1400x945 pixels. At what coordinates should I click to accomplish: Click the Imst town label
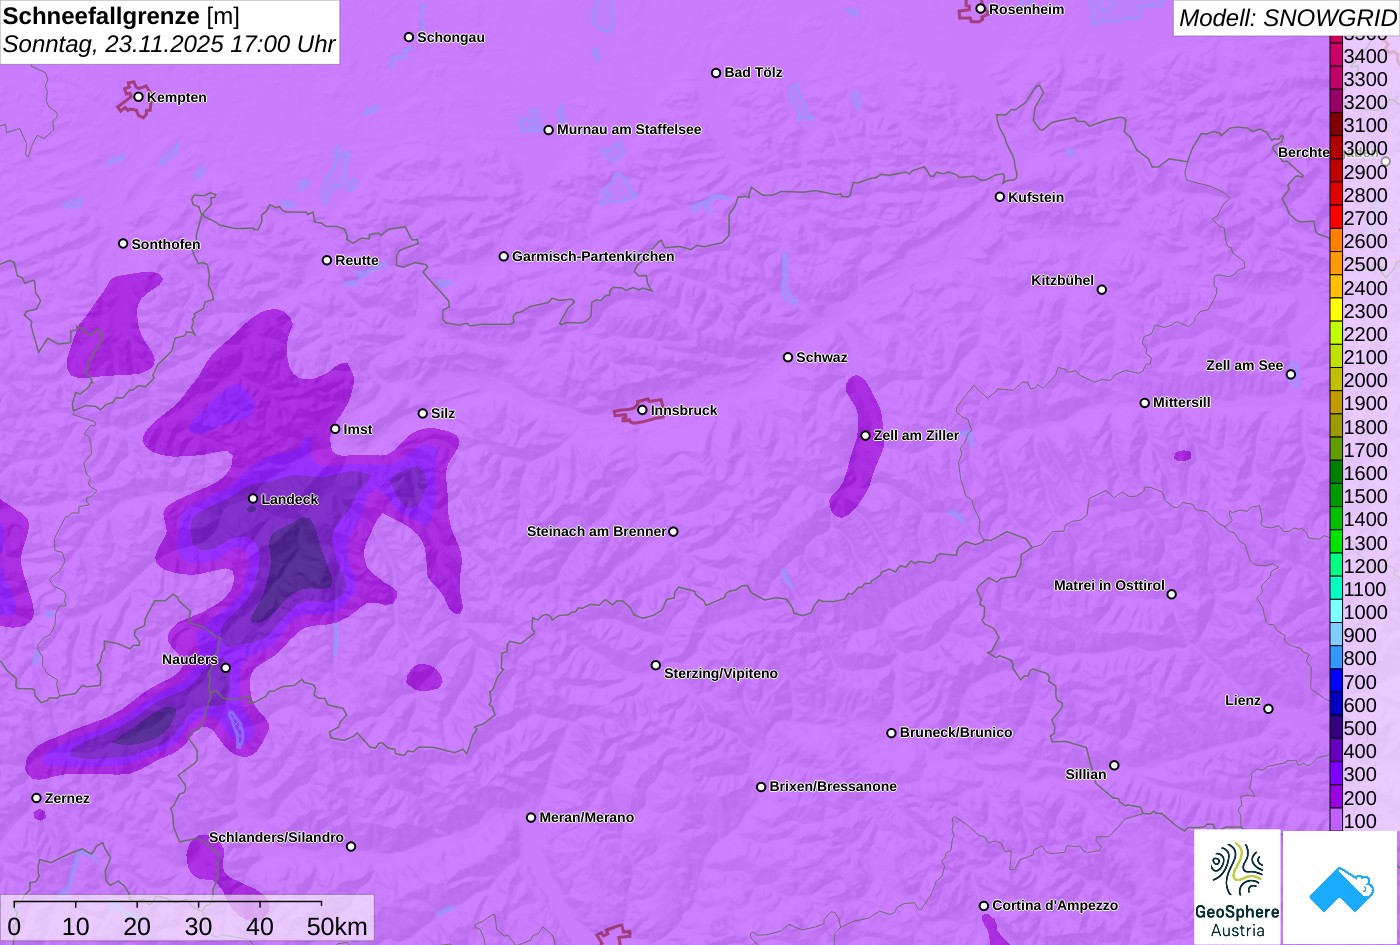[358, 429]
